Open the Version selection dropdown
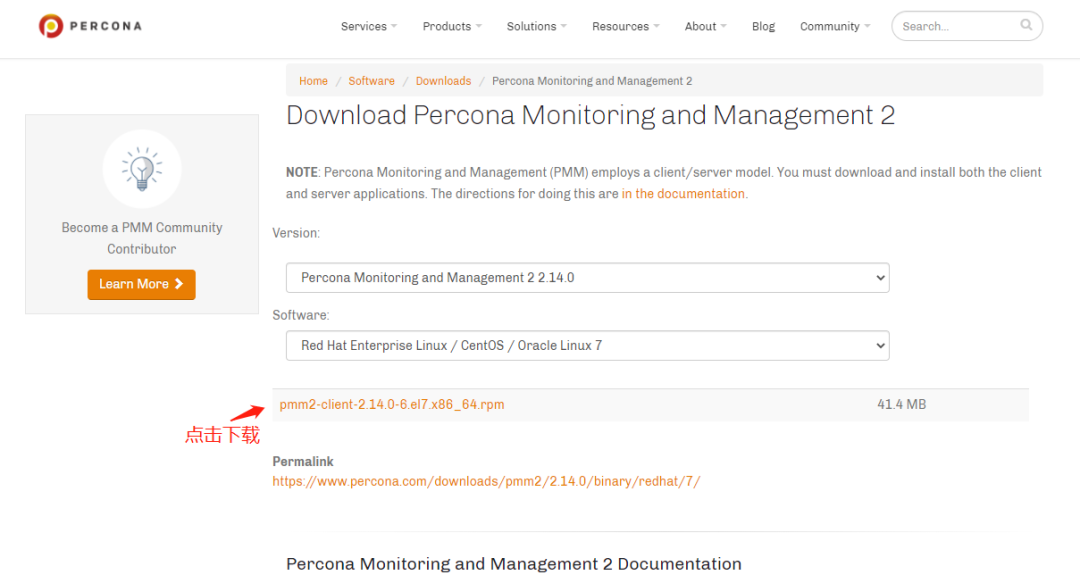The width and height of the screenshot is (1080, 575). click(x=588, y=278)
